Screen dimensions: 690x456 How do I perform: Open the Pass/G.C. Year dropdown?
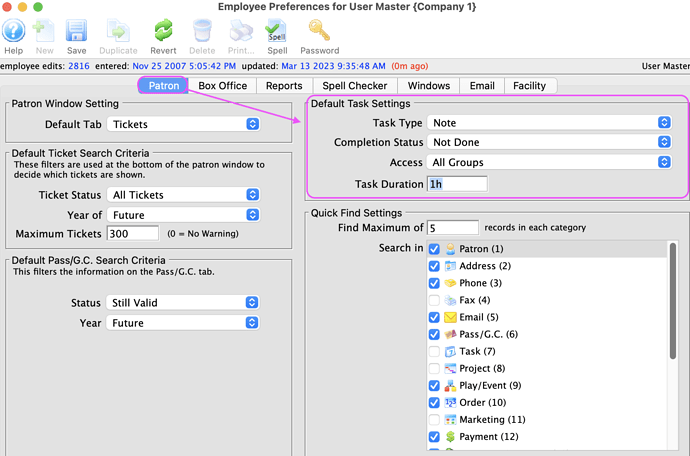(183, 323)
